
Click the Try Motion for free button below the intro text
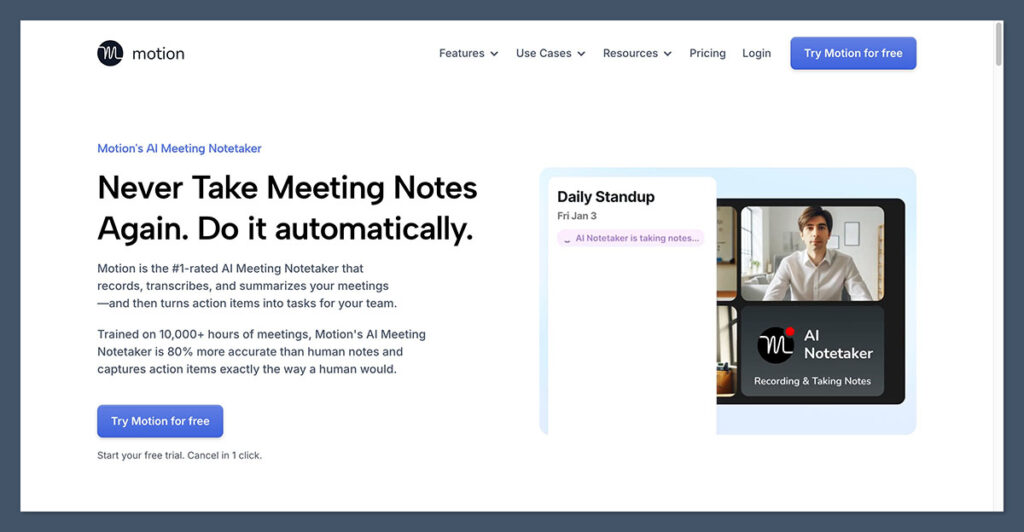tap(160, 421)
